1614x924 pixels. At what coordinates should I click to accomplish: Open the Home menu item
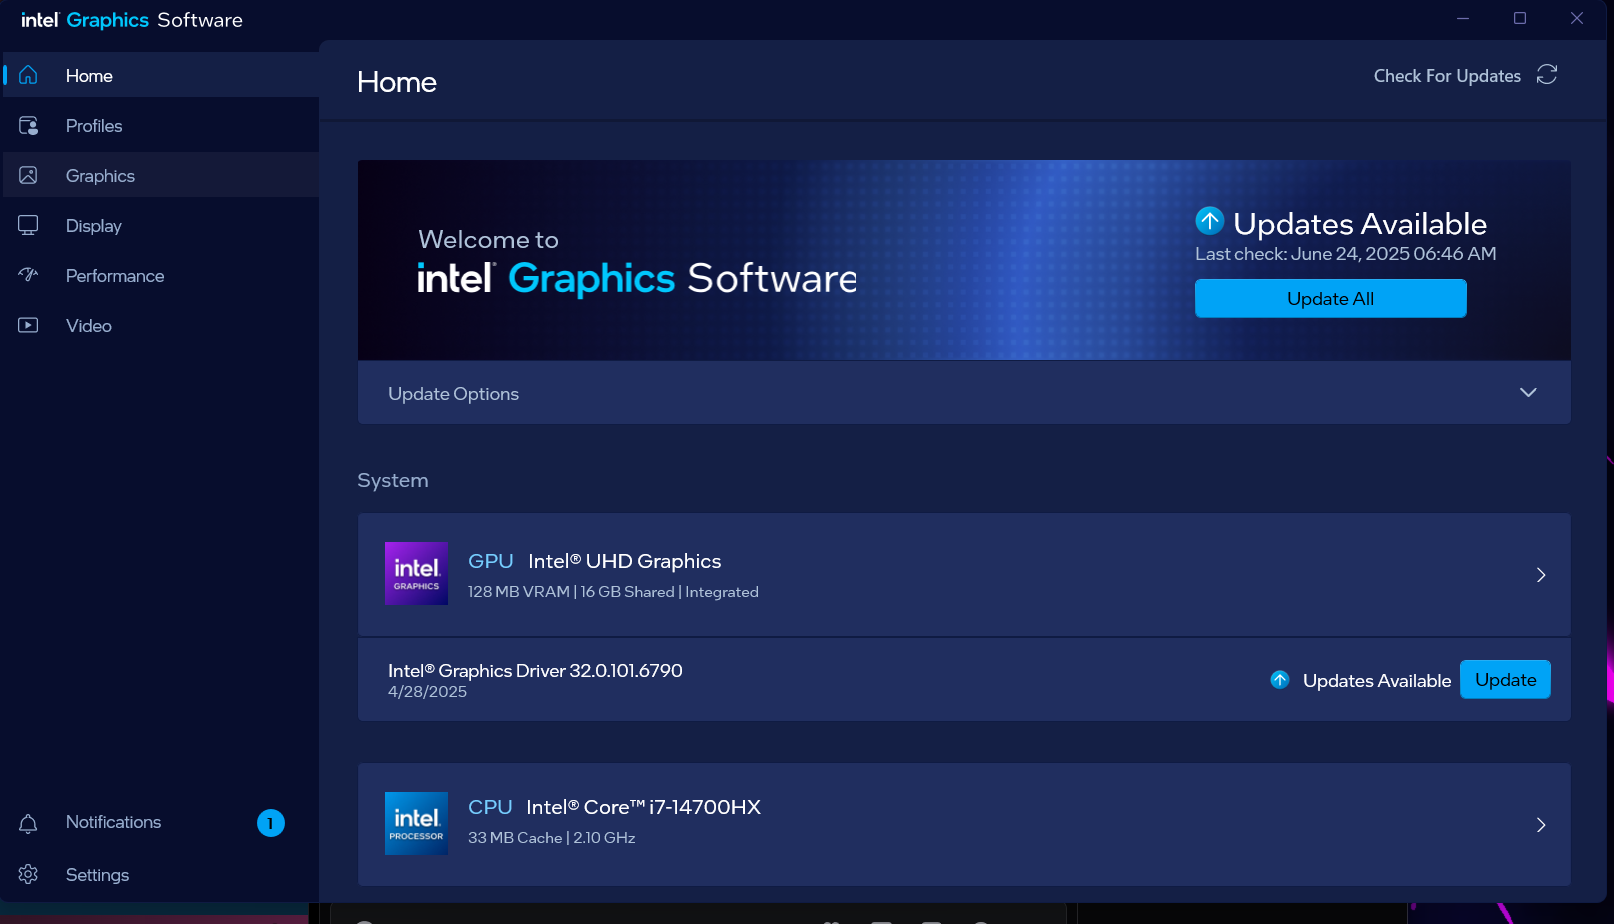tap(161, 75)
